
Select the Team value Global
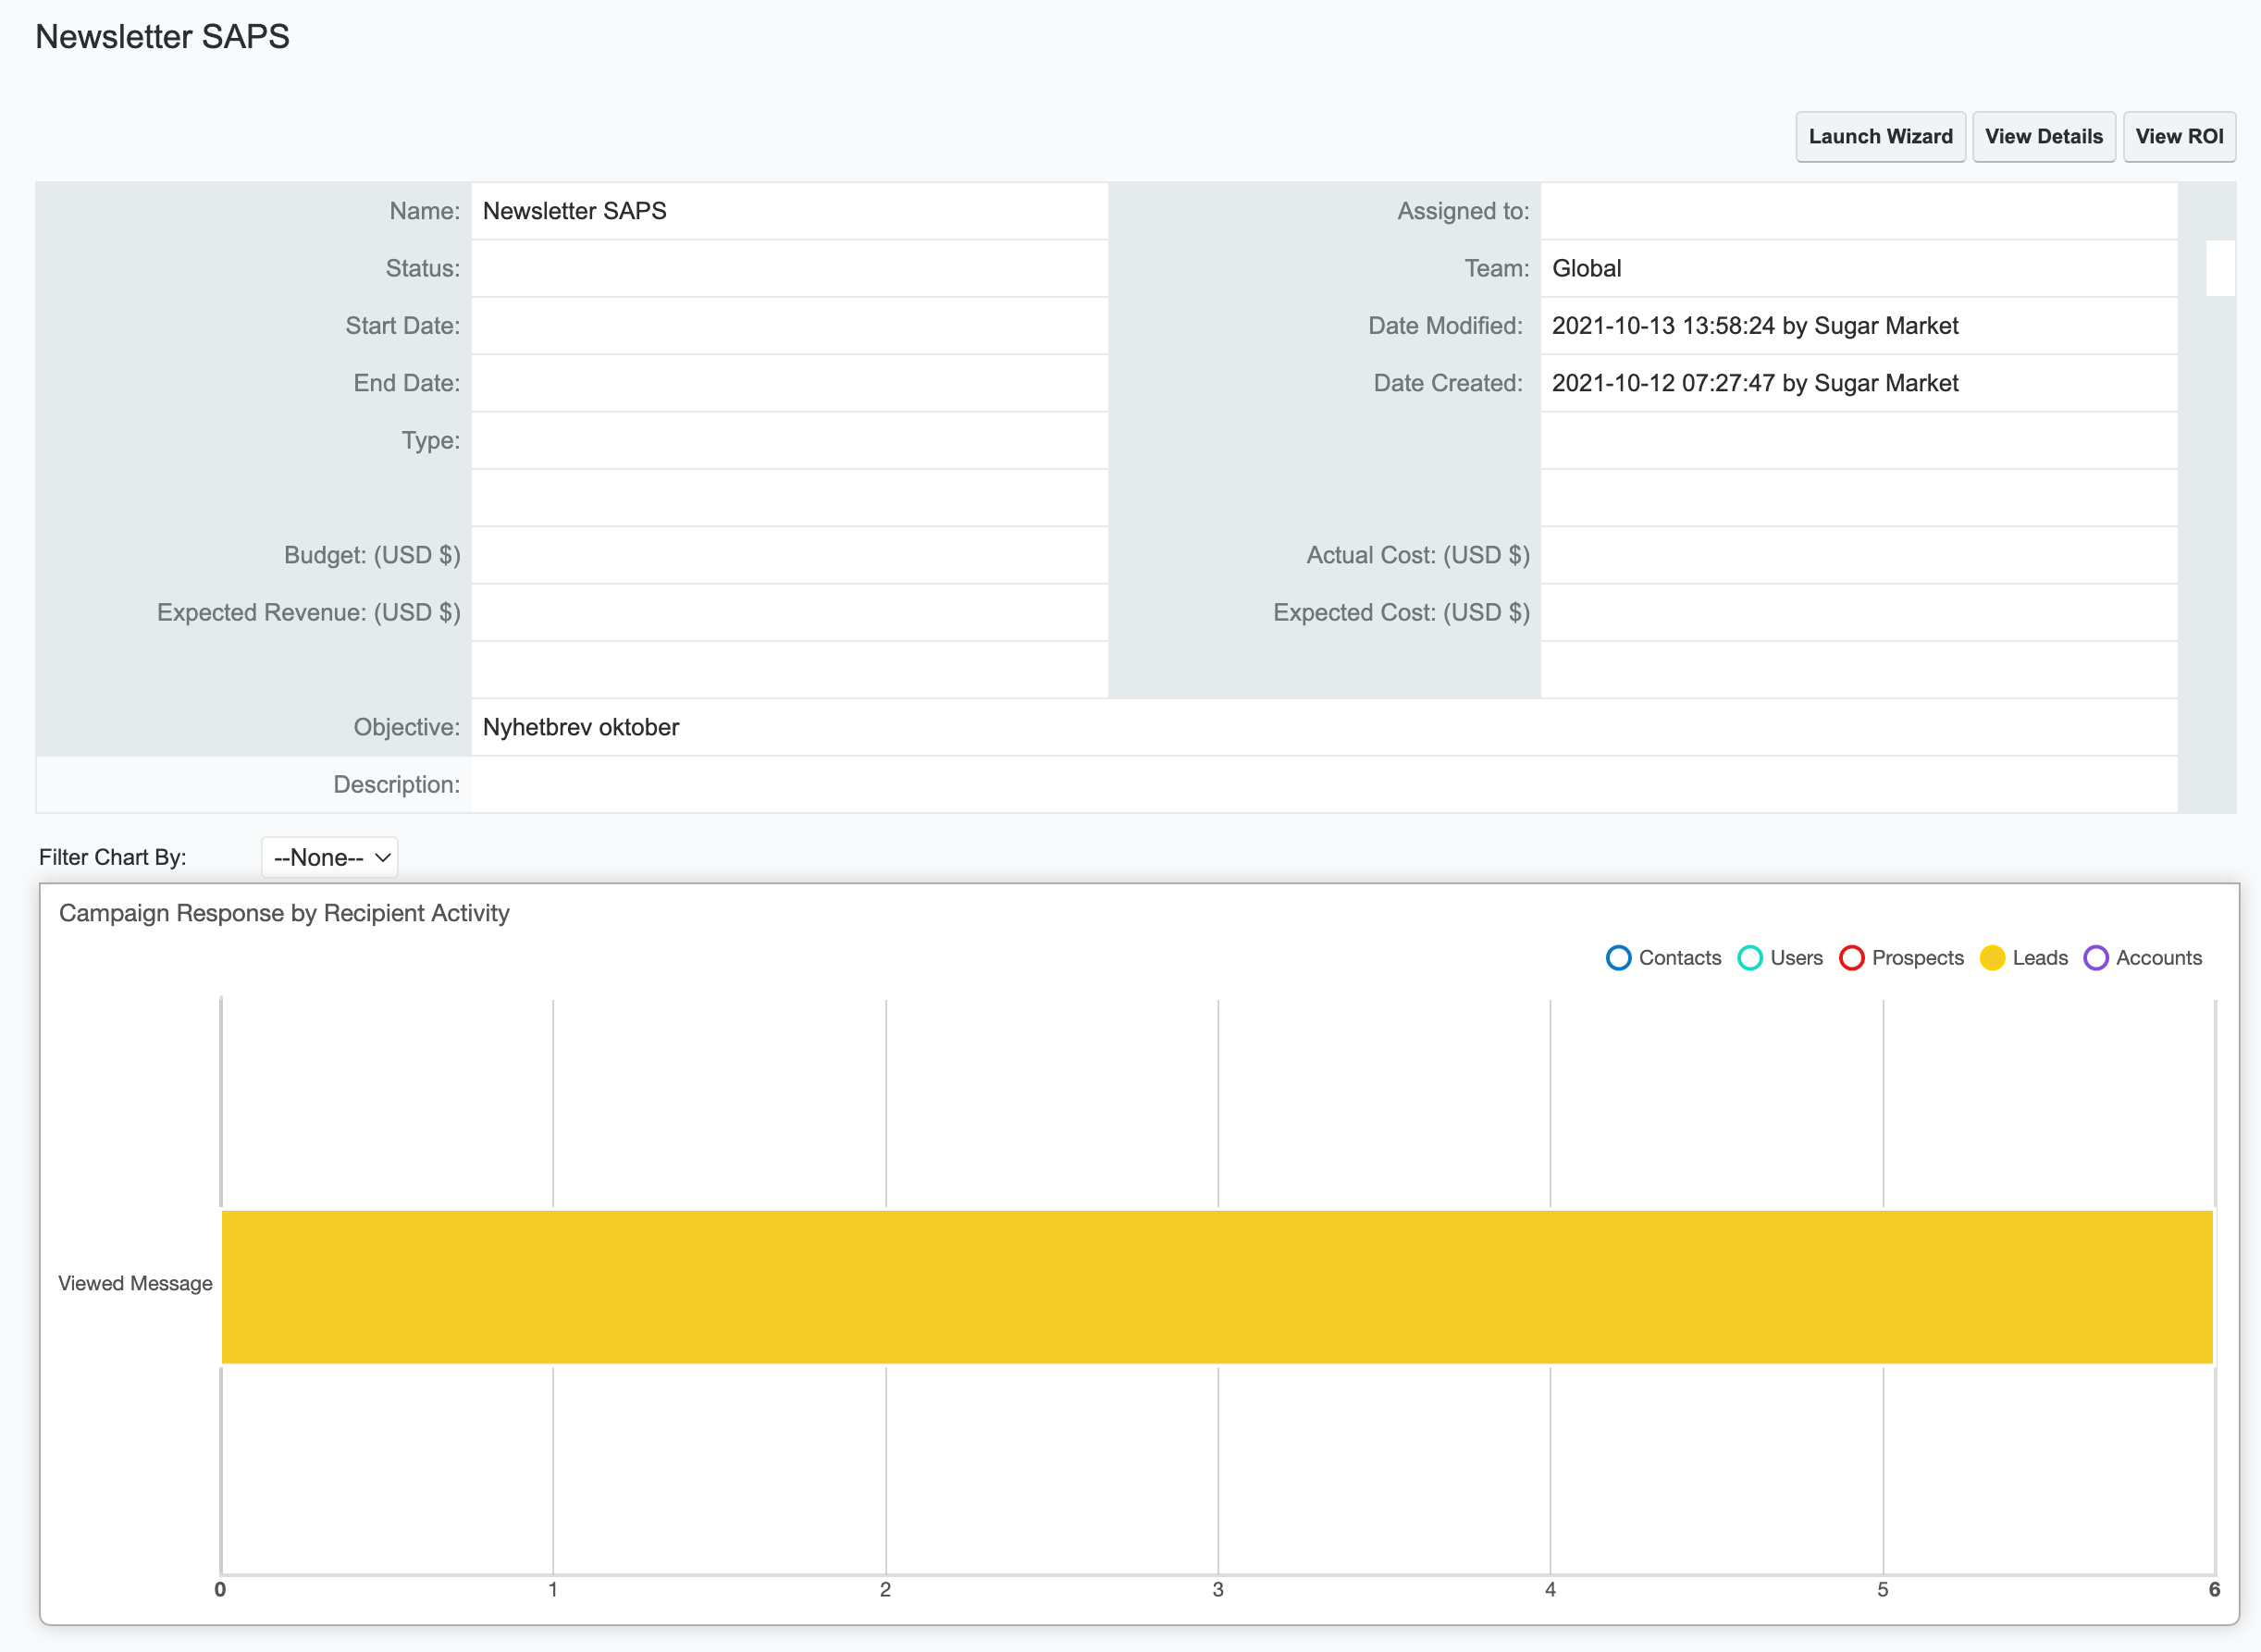(1586, 268)
